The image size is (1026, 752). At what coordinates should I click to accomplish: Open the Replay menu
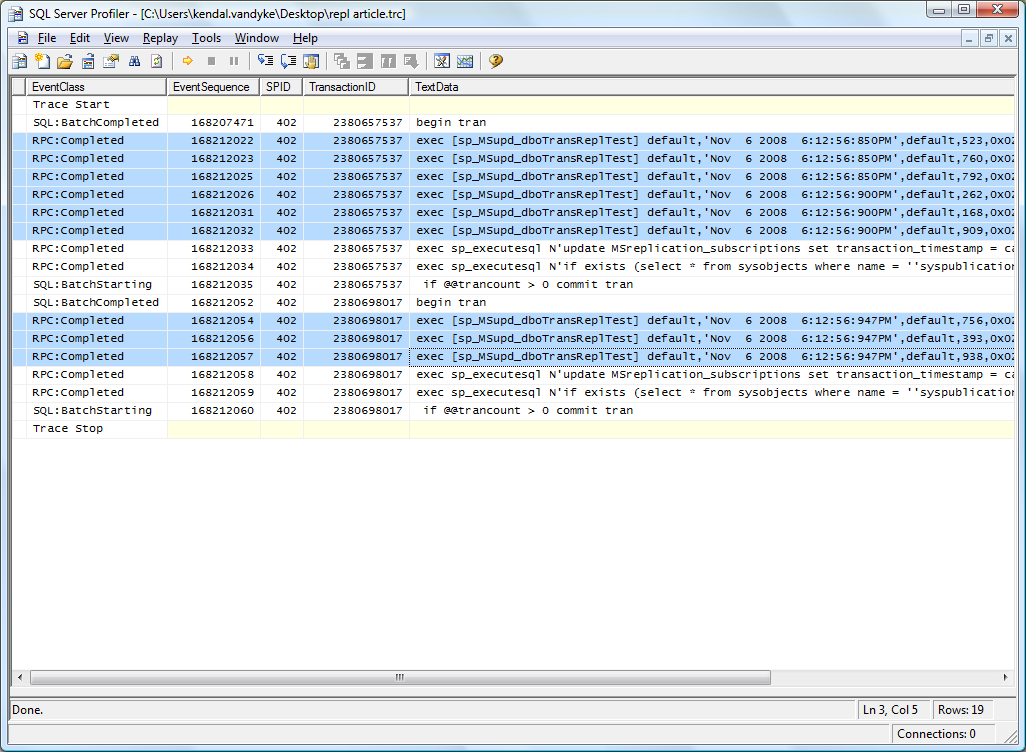point(160,38)
